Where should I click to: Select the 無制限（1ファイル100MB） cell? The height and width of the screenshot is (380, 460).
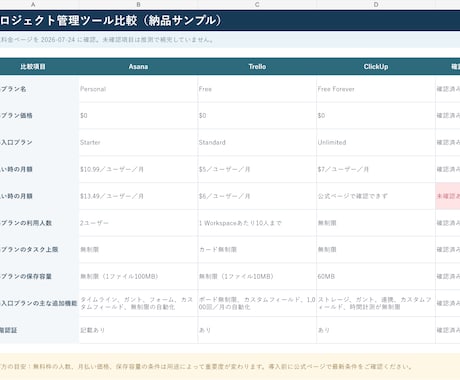pos(138,276)
